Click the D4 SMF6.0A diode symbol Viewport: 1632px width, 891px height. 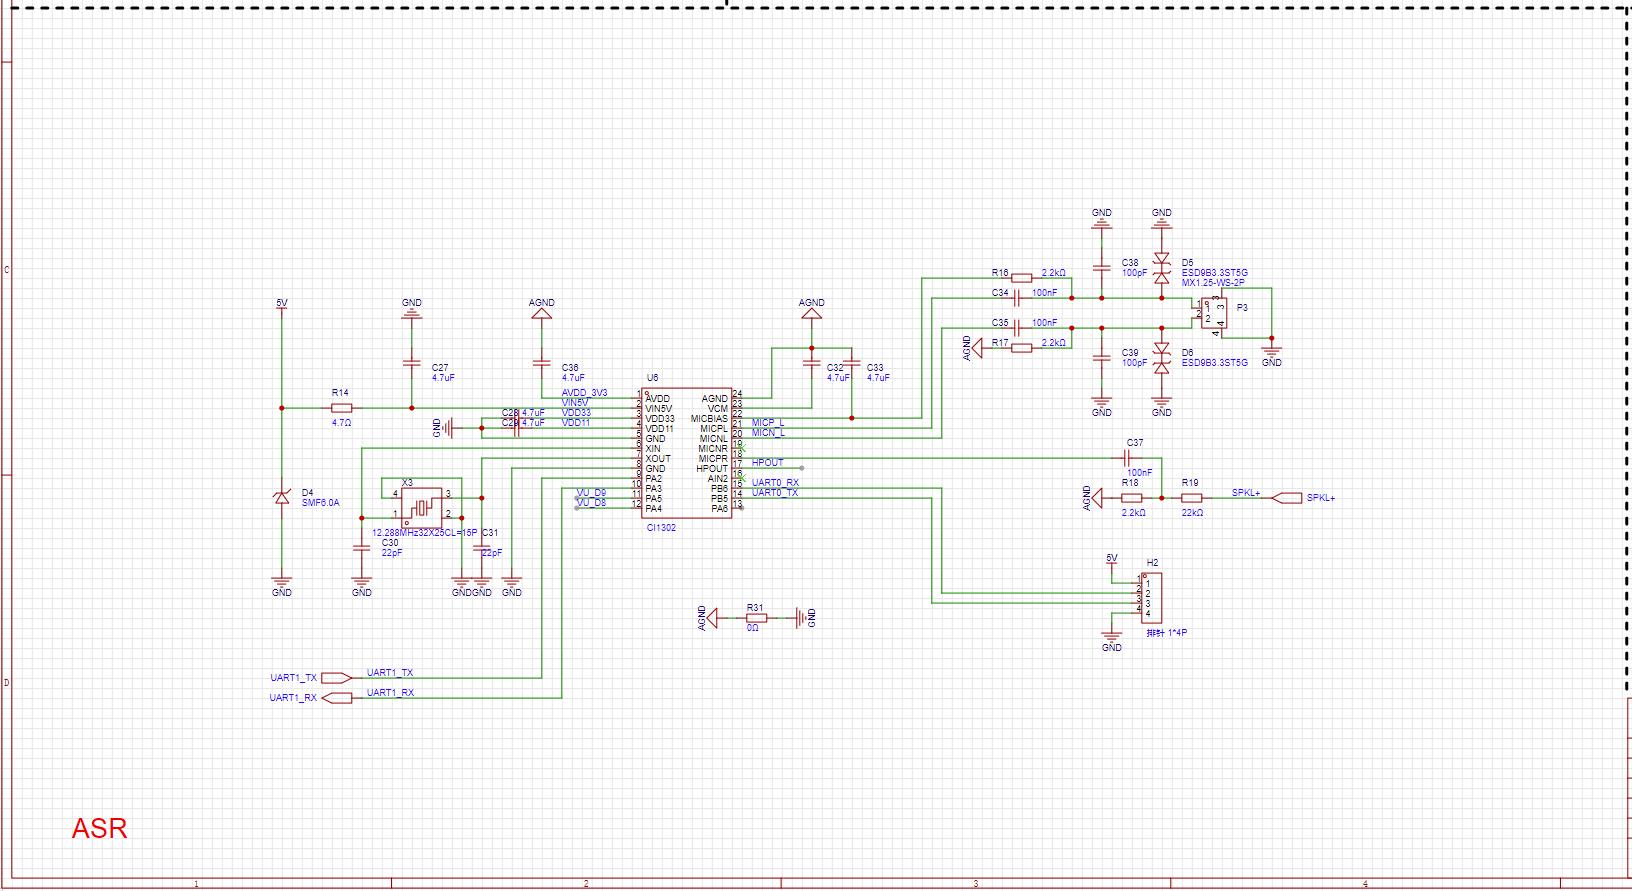[282, 497]
